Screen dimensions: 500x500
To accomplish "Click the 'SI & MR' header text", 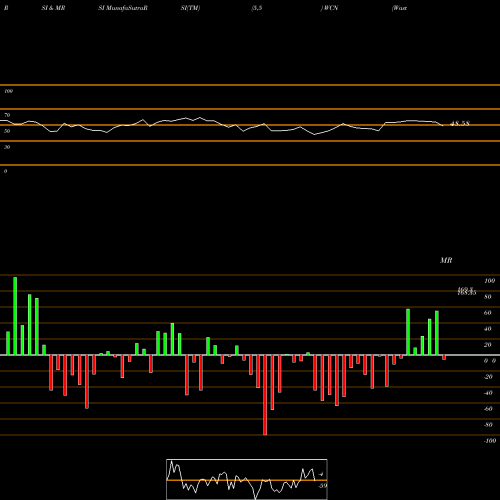I will [x=53, y=8].
